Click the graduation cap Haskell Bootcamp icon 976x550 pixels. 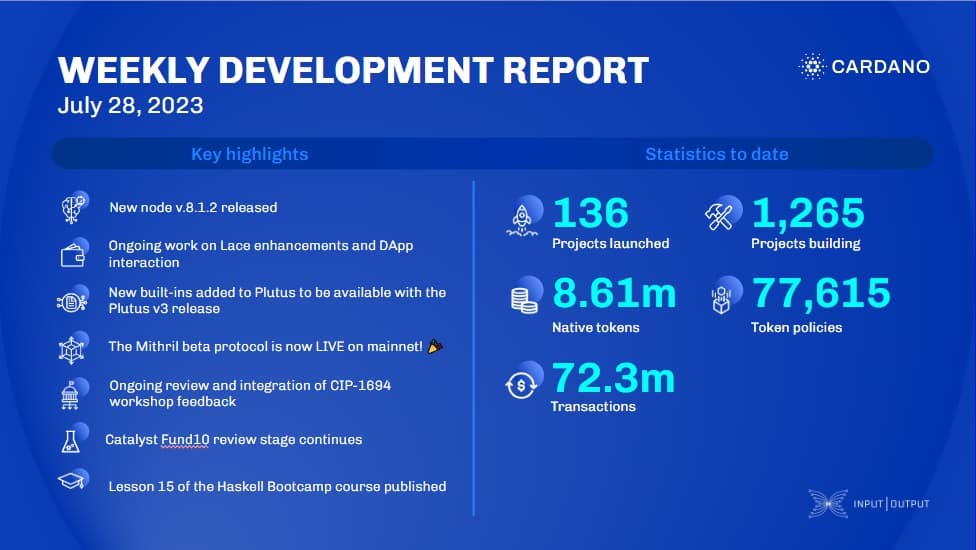[x=70, y=484]
